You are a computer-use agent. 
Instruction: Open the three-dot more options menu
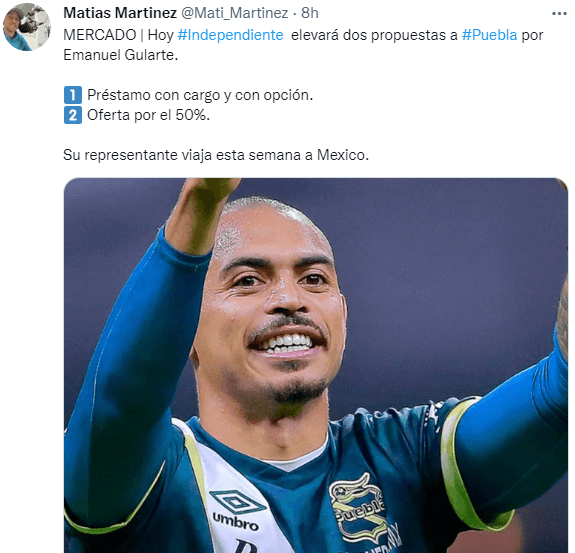tap(559, 14)
